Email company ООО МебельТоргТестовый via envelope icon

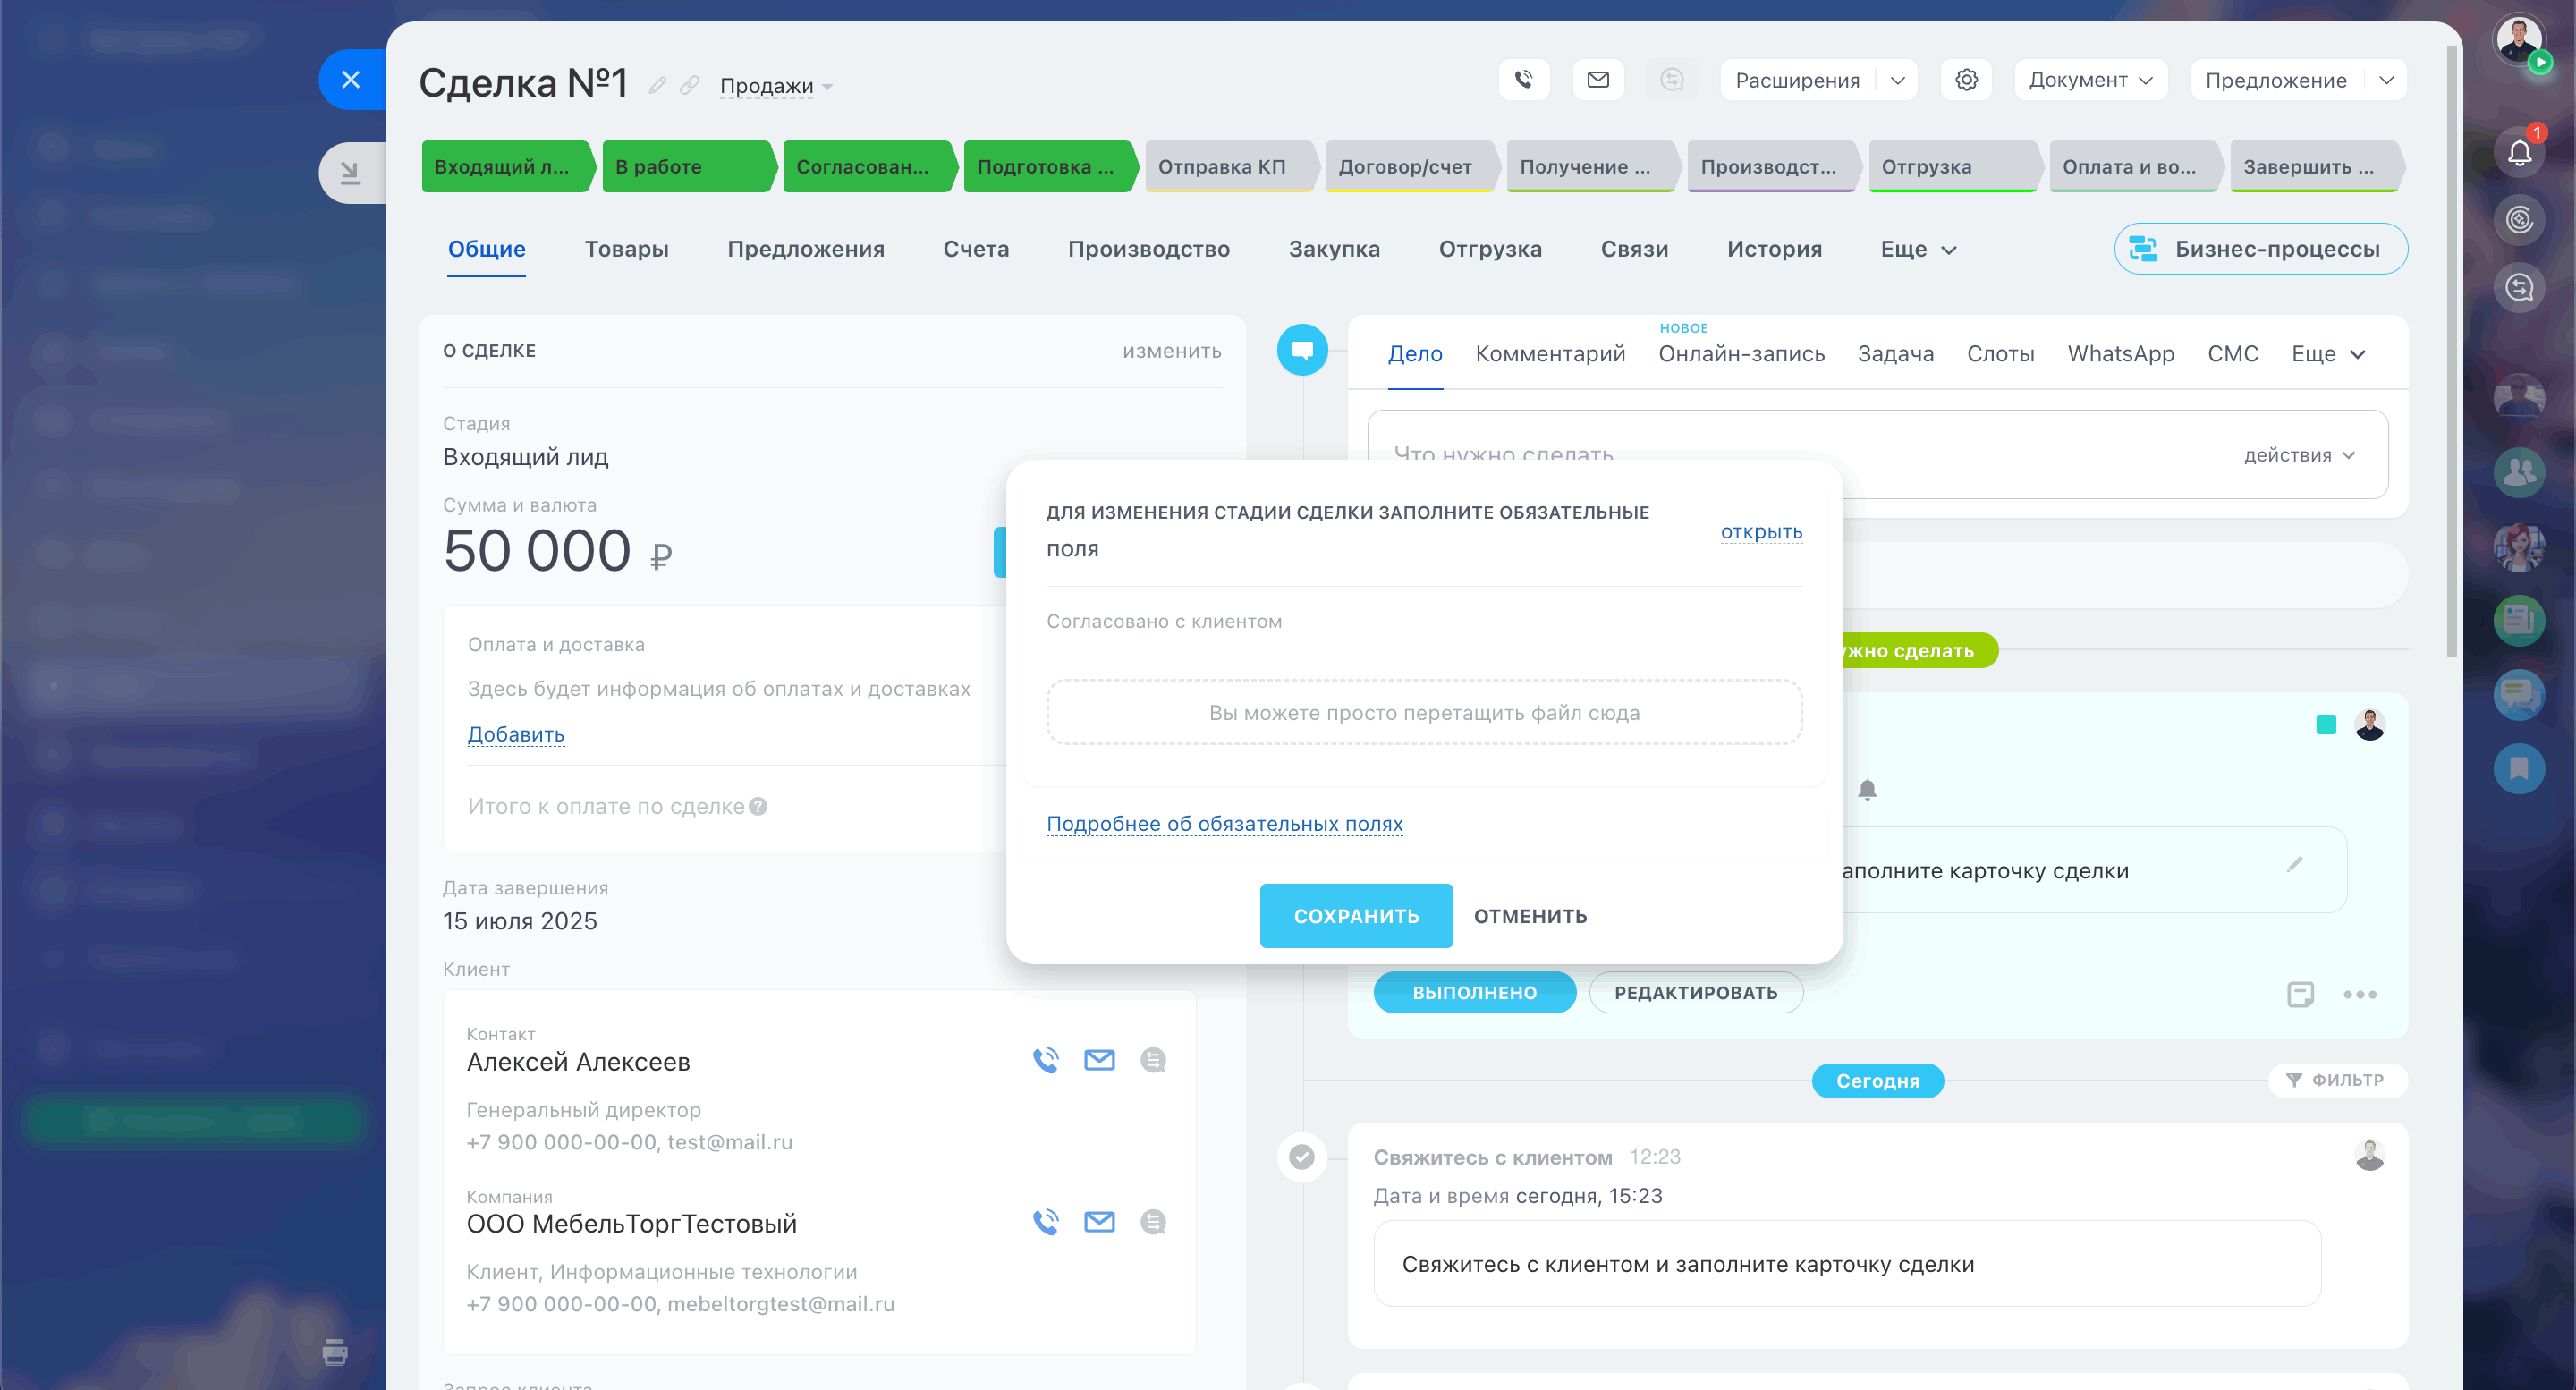pos(1099,1222)
